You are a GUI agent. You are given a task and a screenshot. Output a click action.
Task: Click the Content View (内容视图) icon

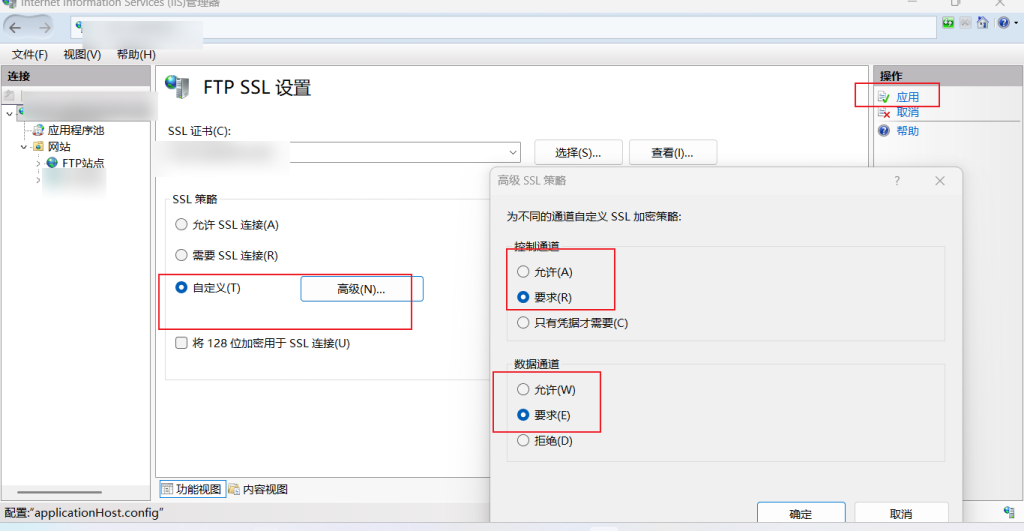(234, 489)
